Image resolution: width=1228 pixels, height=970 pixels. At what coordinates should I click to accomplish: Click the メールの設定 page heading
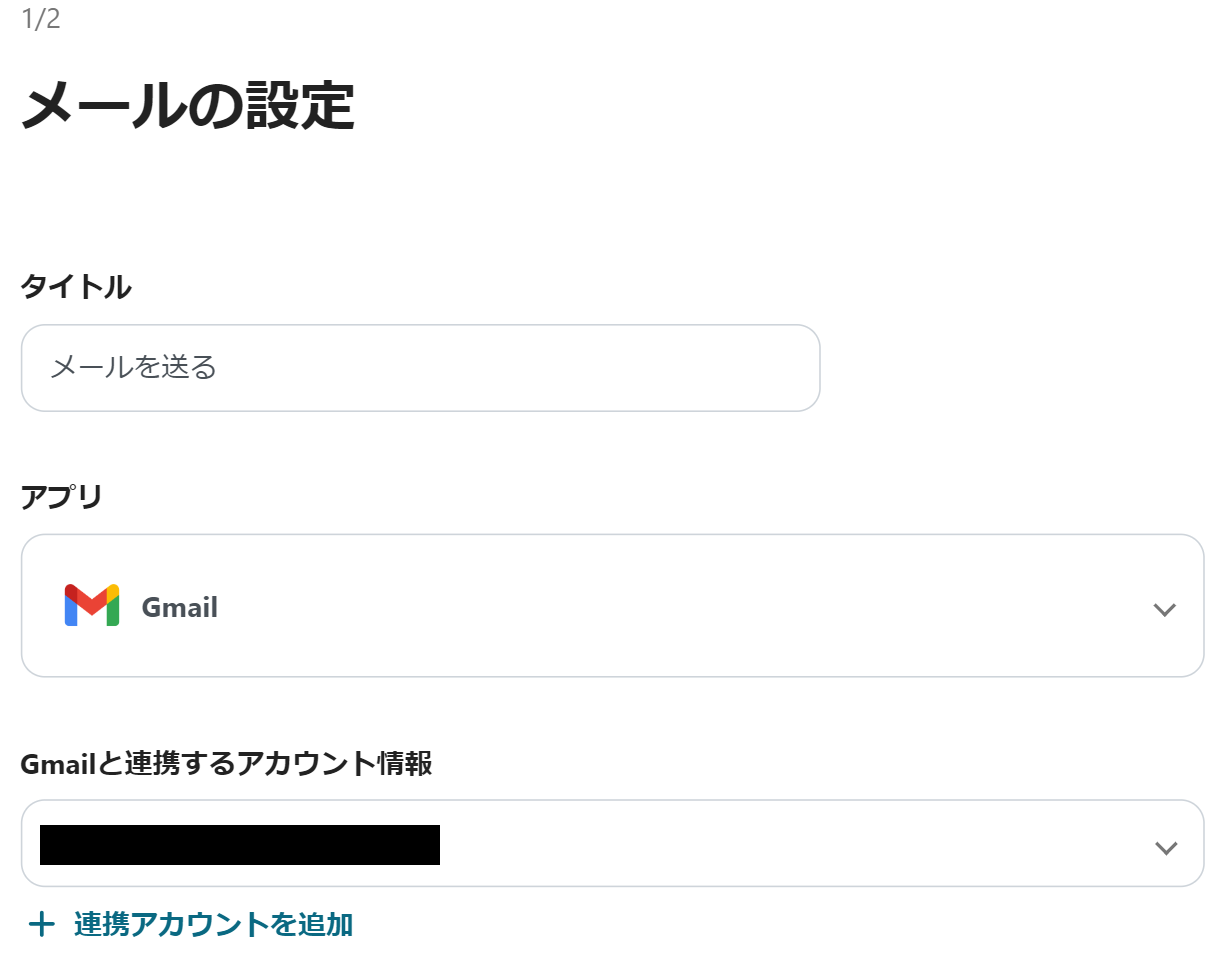pyautogui.click(x=188, y=107)
